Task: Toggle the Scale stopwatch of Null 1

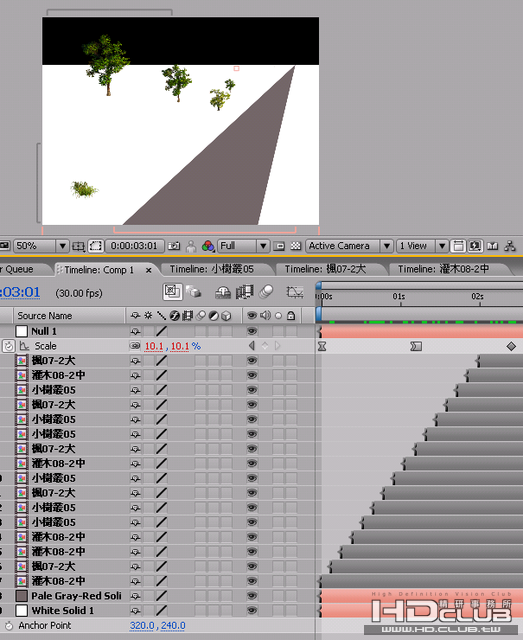Action: [9, 346]
